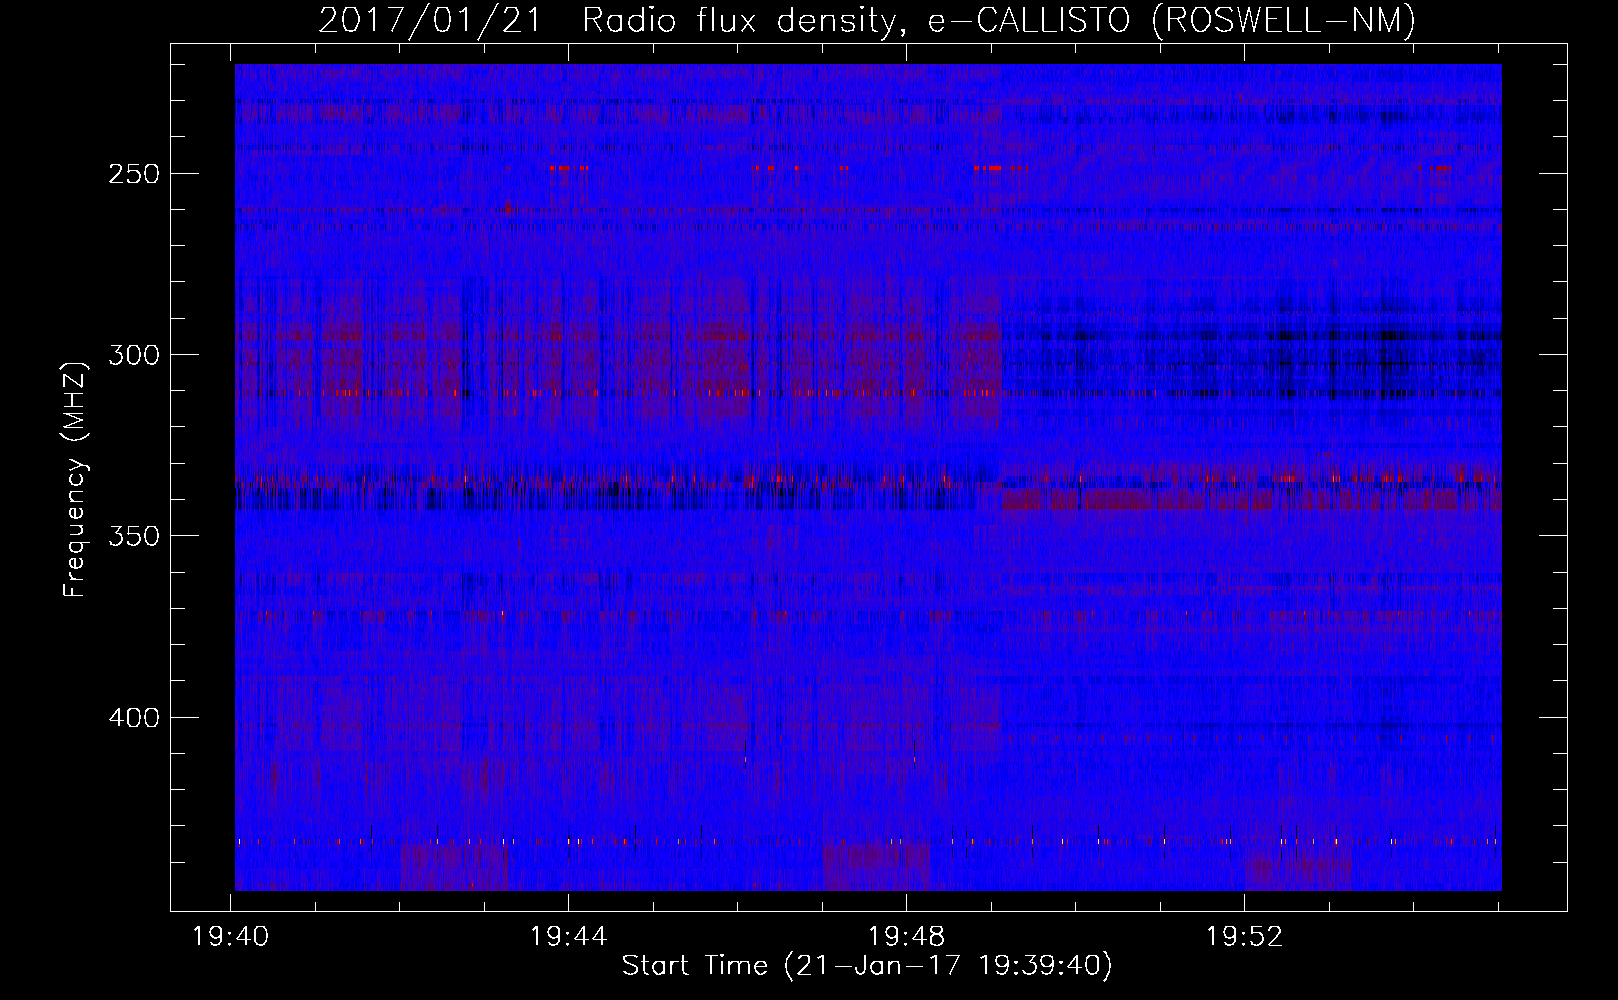This screenshot has width=1618, height=1000.
Task: Select the 350 frequency tick label
Action: pyautogui.click(x=134, y=536)
